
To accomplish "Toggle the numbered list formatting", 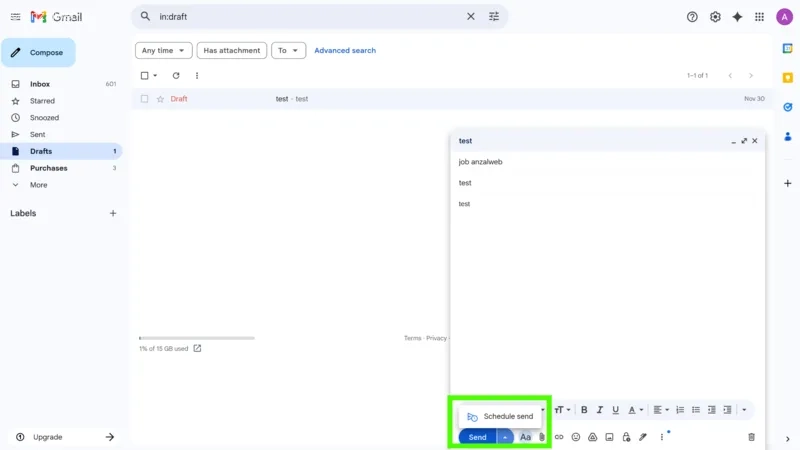I will 680,410.
